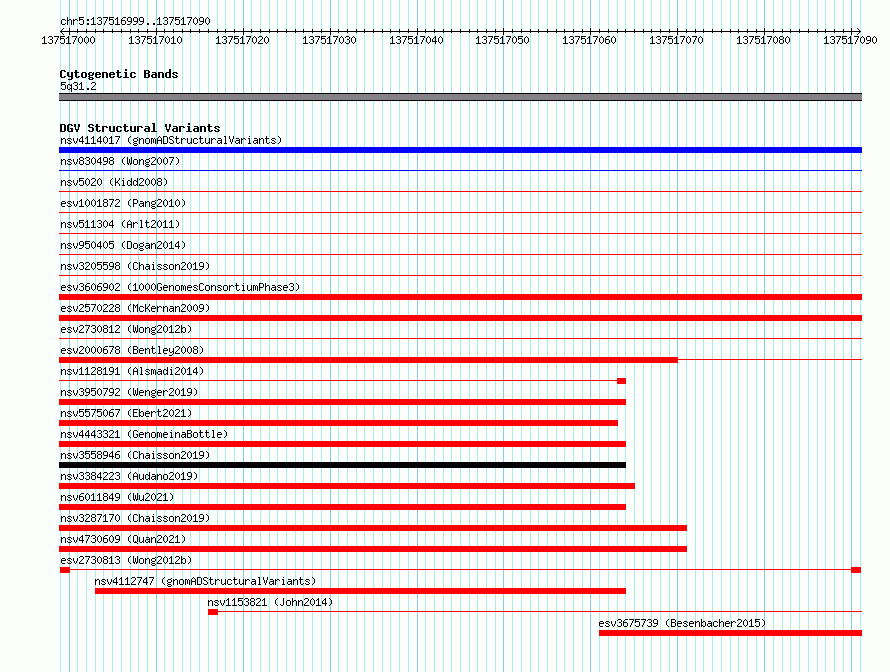This screenshot has height=672, width=890.
Task: Open esv2570228 (McKernan2009) label
Action: tap(135, 308)
